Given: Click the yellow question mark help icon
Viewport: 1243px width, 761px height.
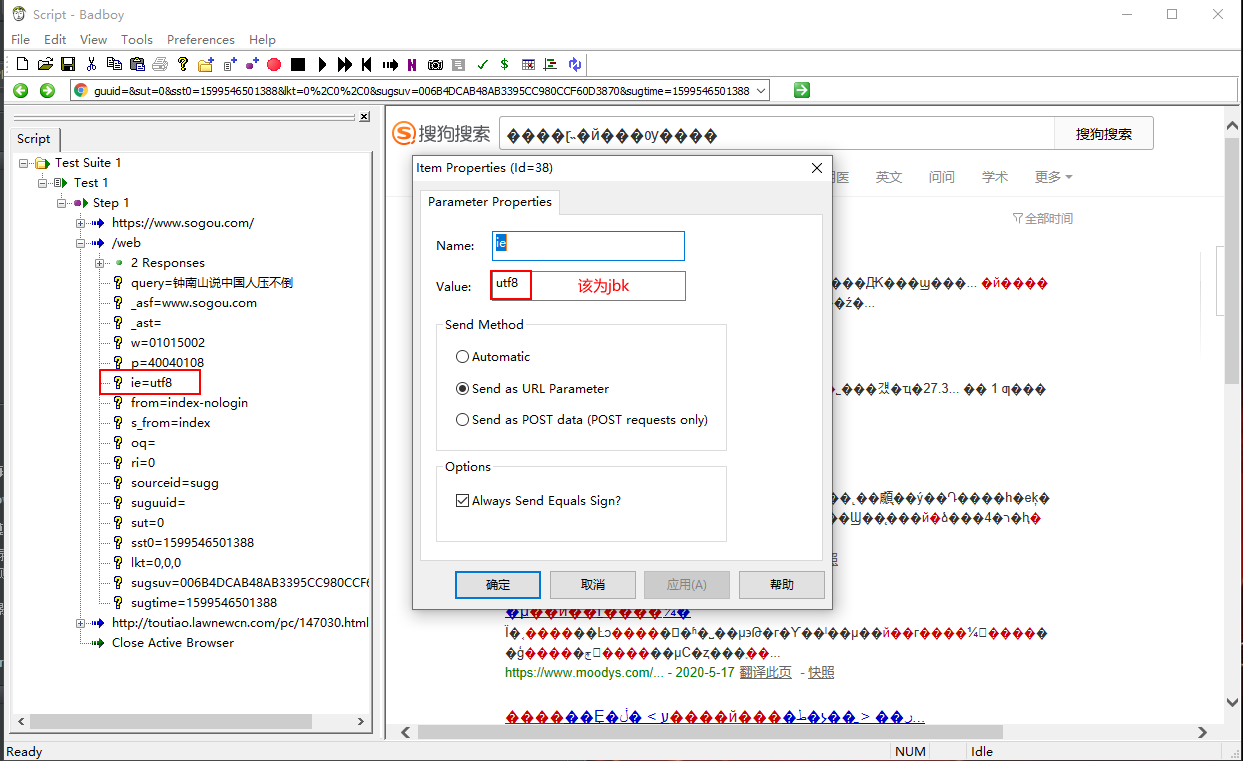Looking at the screenshot, I should [182, 64].
